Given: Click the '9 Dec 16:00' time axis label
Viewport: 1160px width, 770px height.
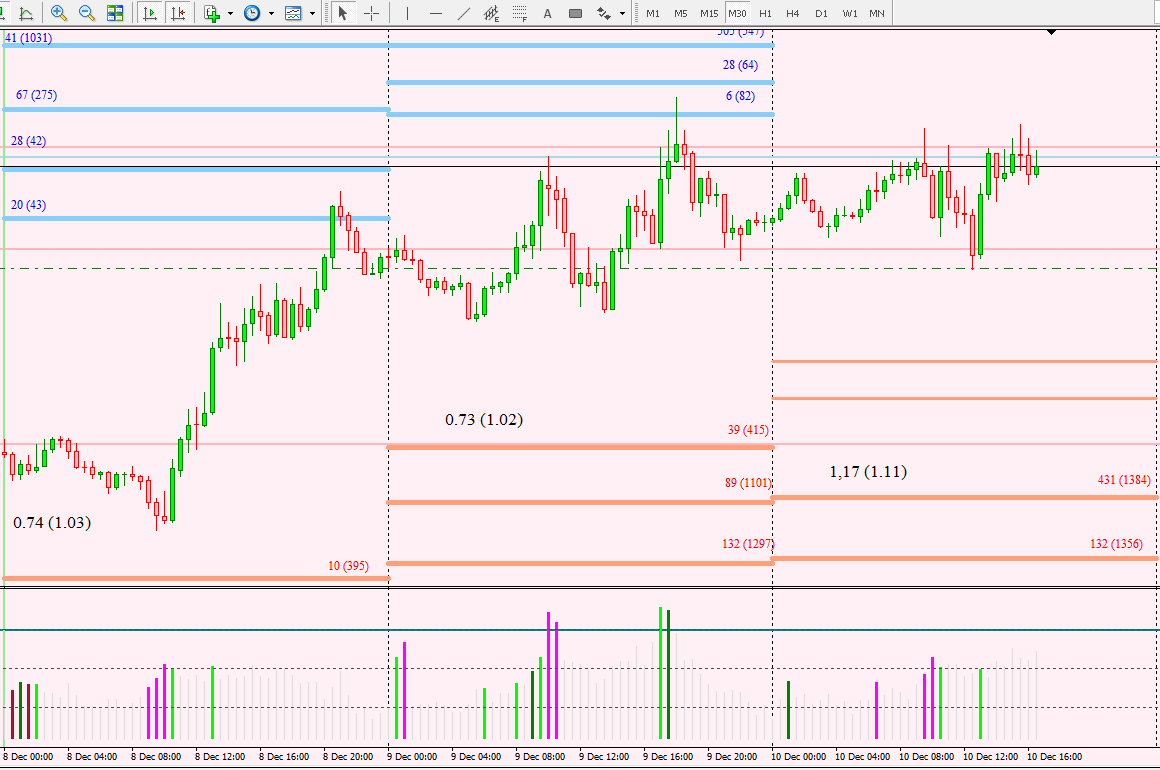Looking at the screenshot, I should pos(668,757).
